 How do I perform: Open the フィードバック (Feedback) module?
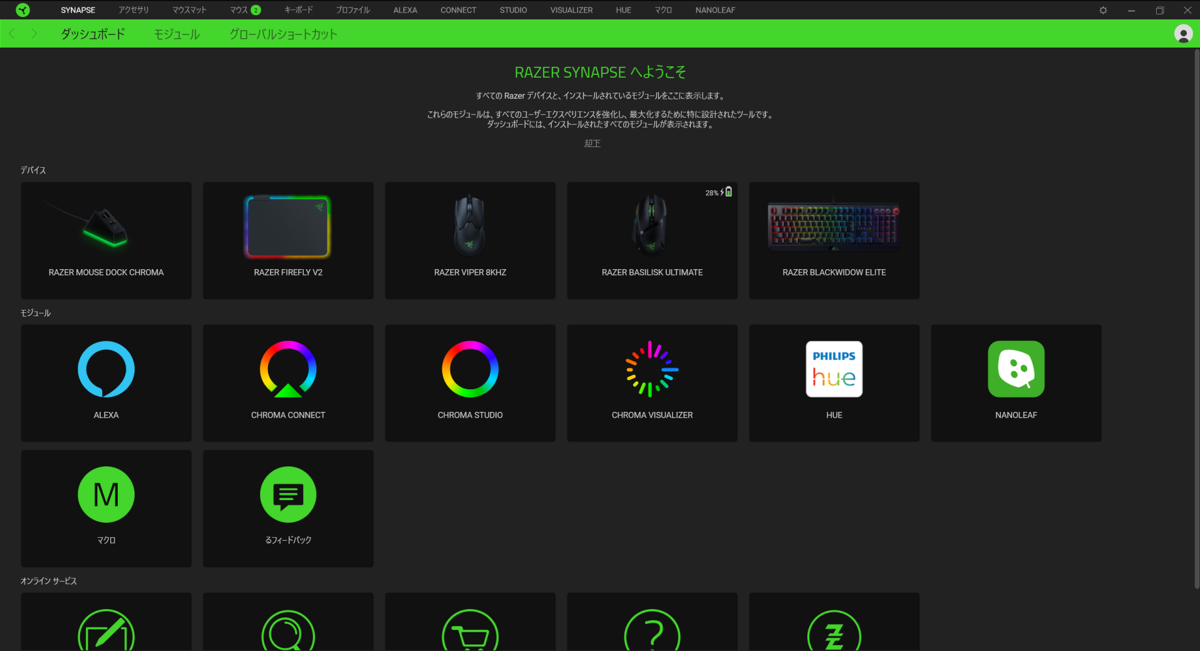coord(288,508)
